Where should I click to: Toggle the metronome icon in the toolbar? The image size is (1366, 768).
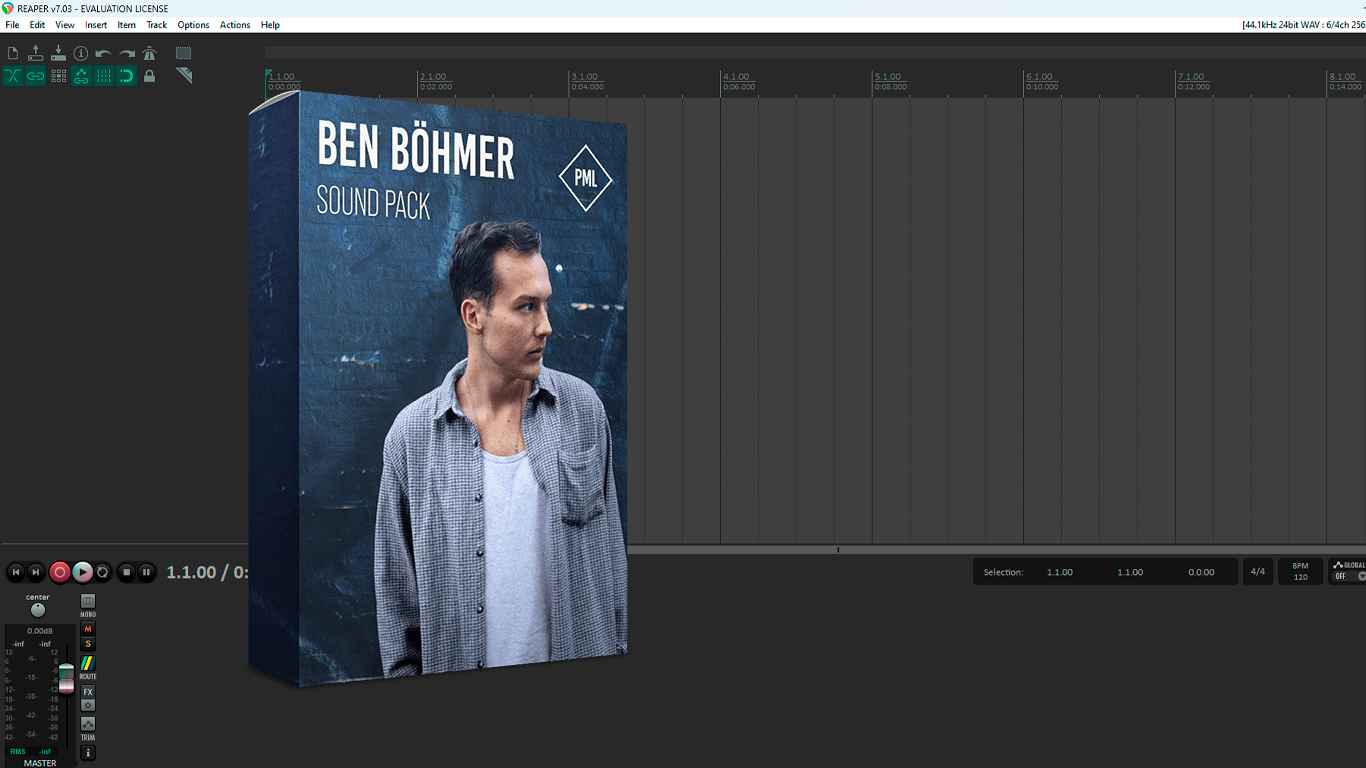149,53
